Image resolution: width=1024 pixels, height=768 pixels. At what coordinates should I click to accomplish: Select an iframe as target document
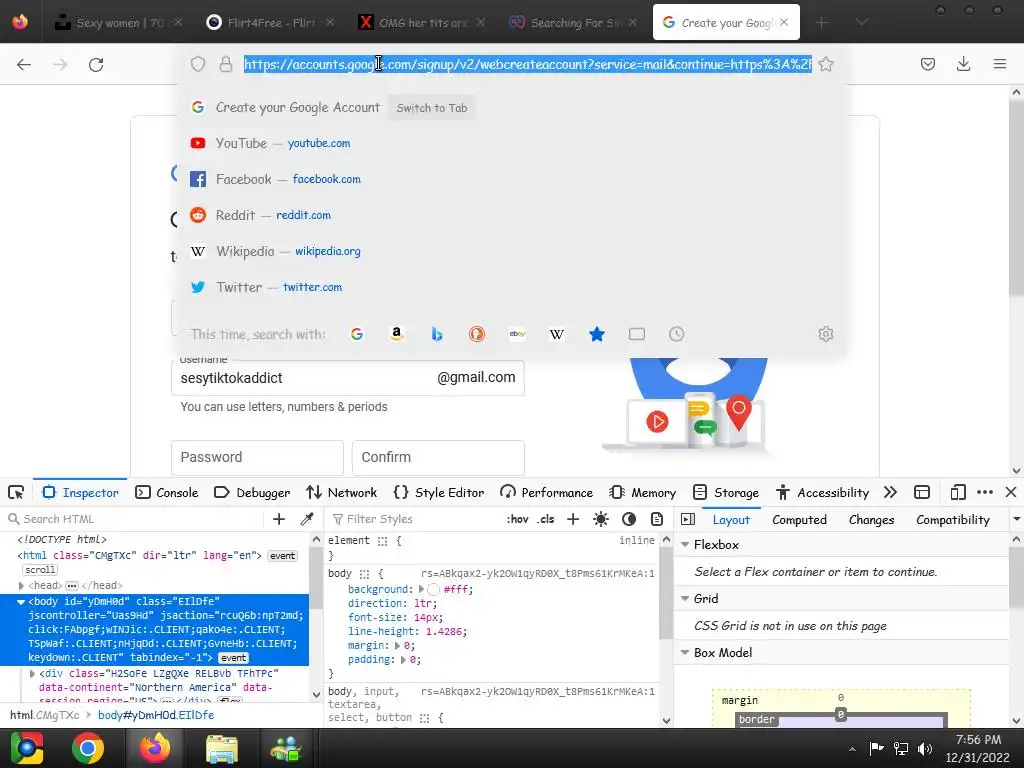click(x=922, y=492)
